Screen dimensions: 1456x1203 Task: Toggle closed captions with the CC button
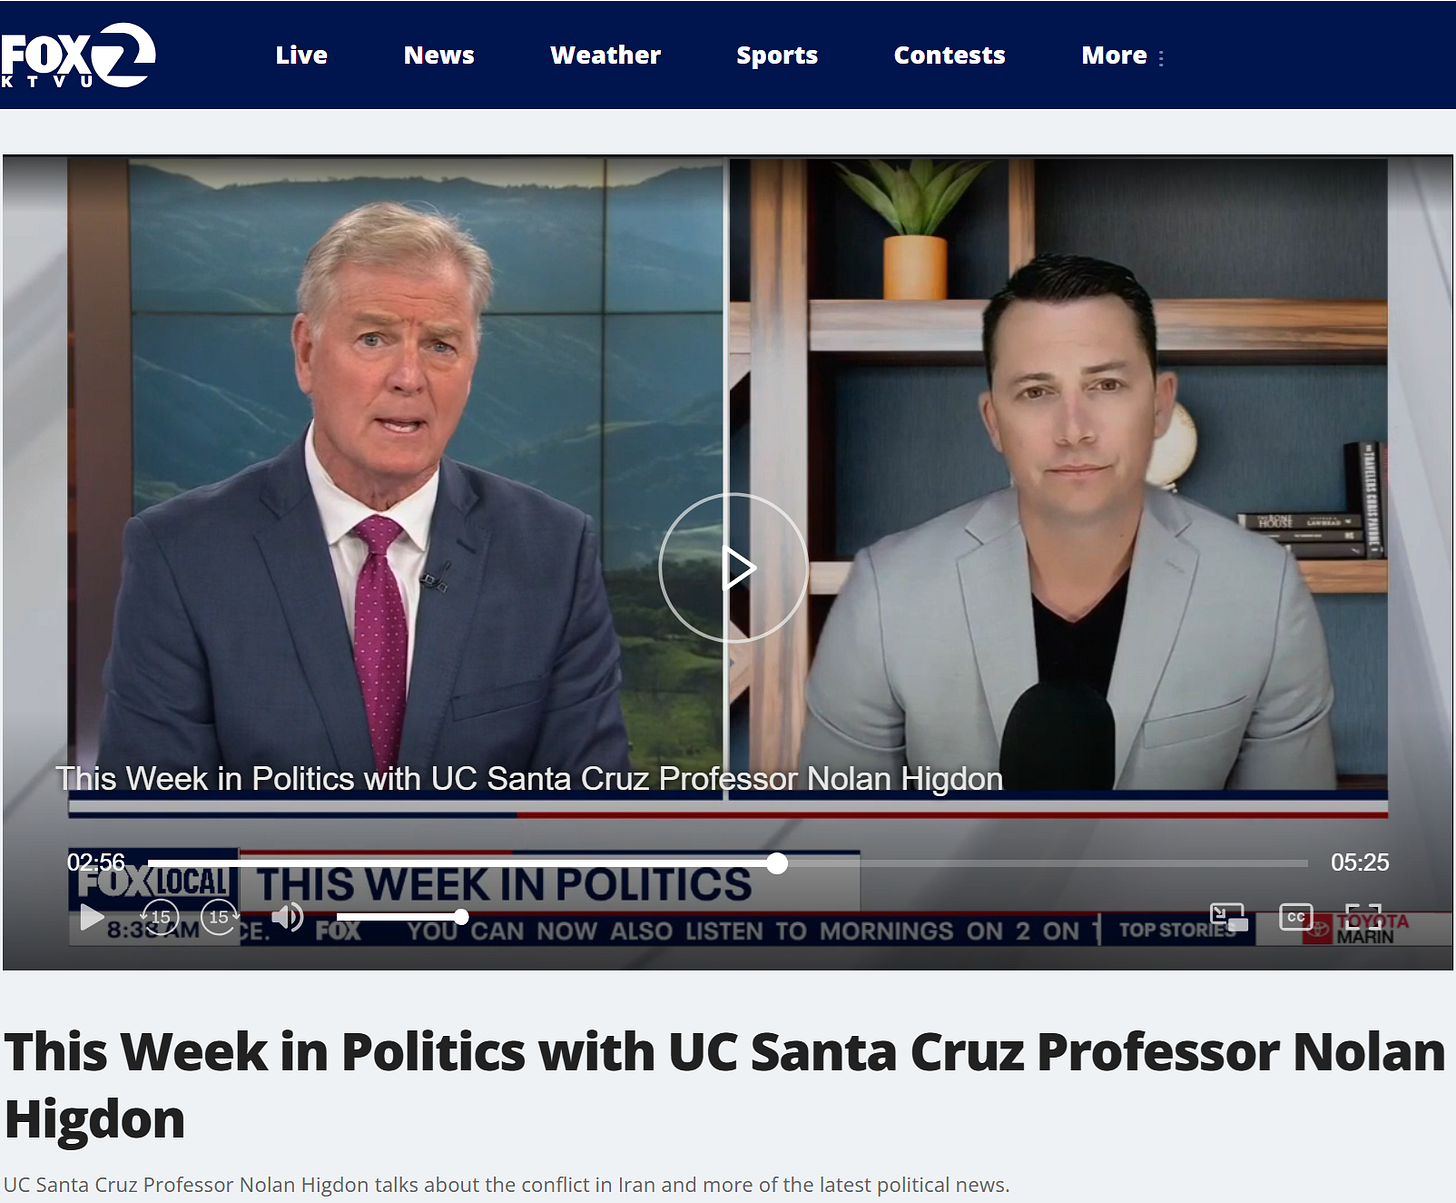pos(1296,917)
